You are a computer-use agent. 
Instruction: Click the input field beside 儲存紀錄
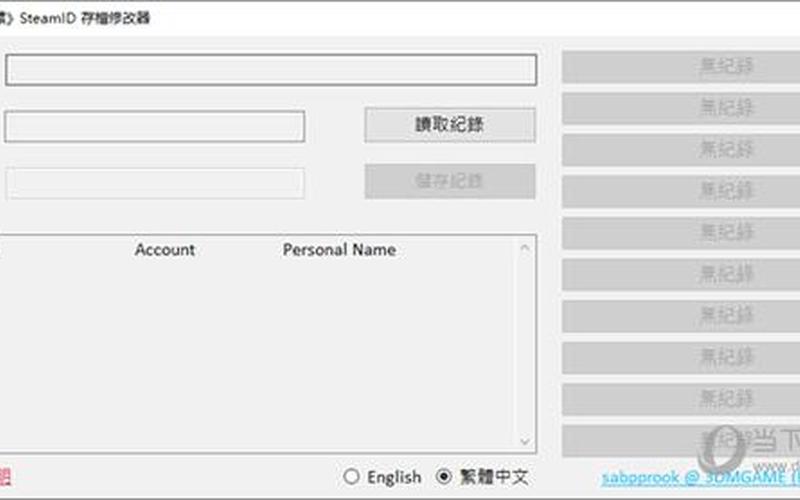tap(155, 183)
